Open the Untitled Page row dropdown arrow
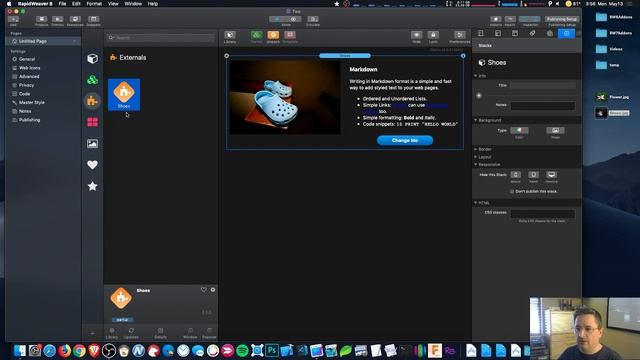The width and height of the screenshot is (640, 360). [x=74, y=41]
